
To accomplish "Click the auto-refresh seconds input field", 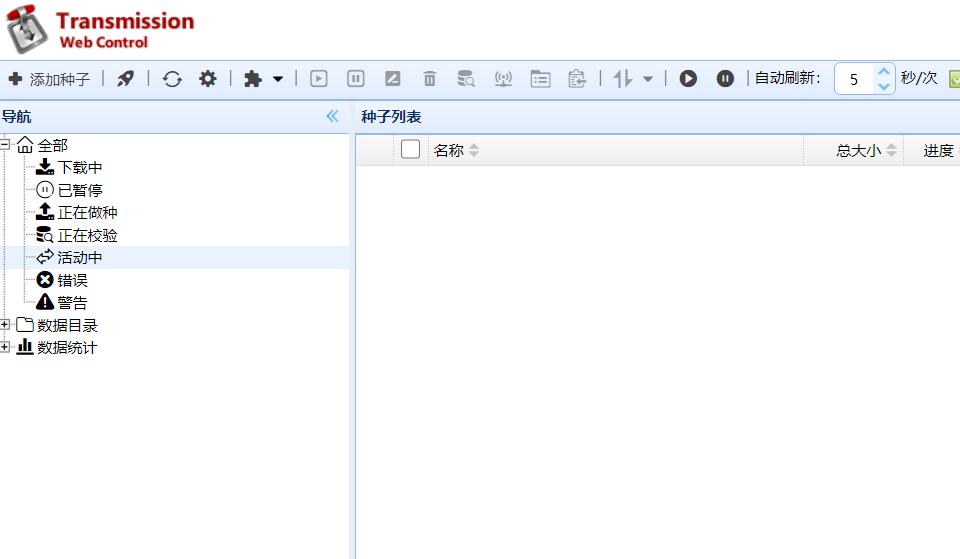I will tap(854, 79).
